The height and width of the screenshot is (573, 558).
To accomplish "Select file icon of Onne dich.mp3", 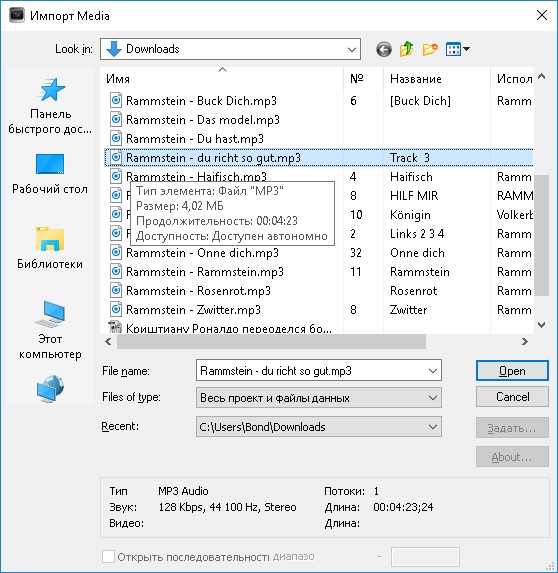I will (x=116, y=253).
